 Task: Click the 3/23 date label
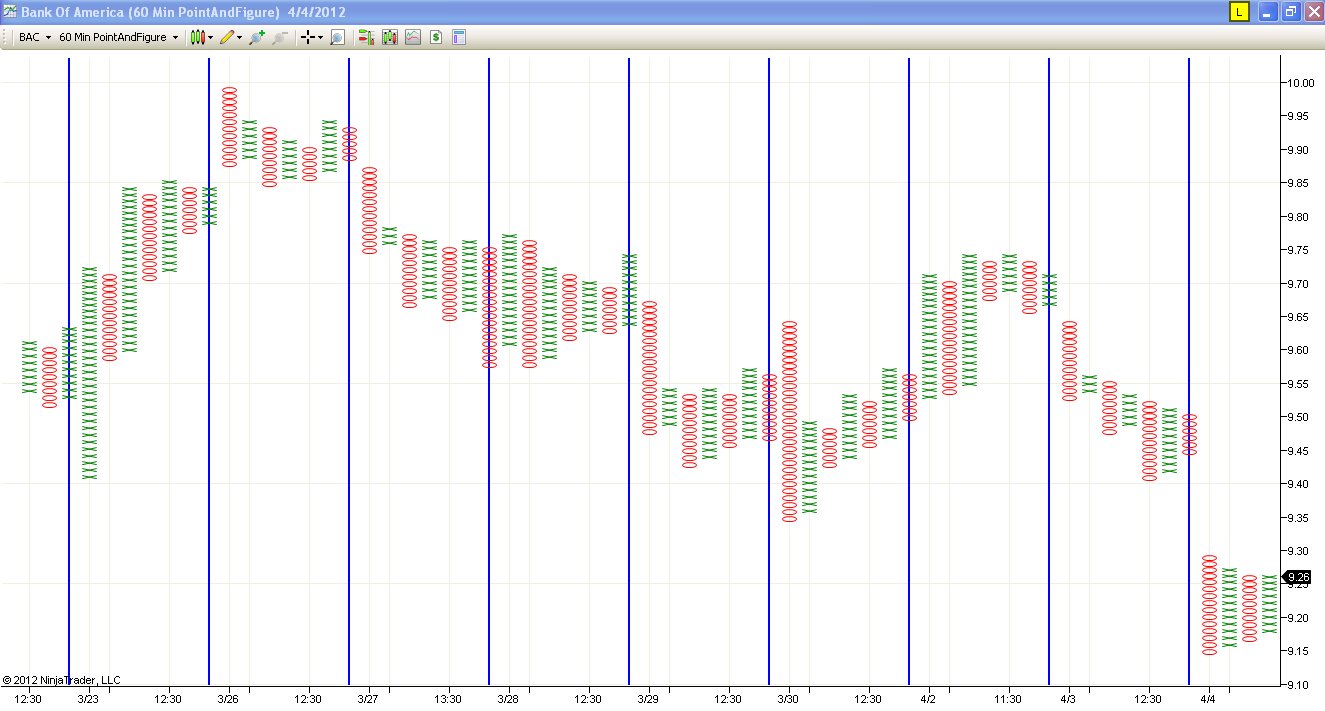coord(88,699)
